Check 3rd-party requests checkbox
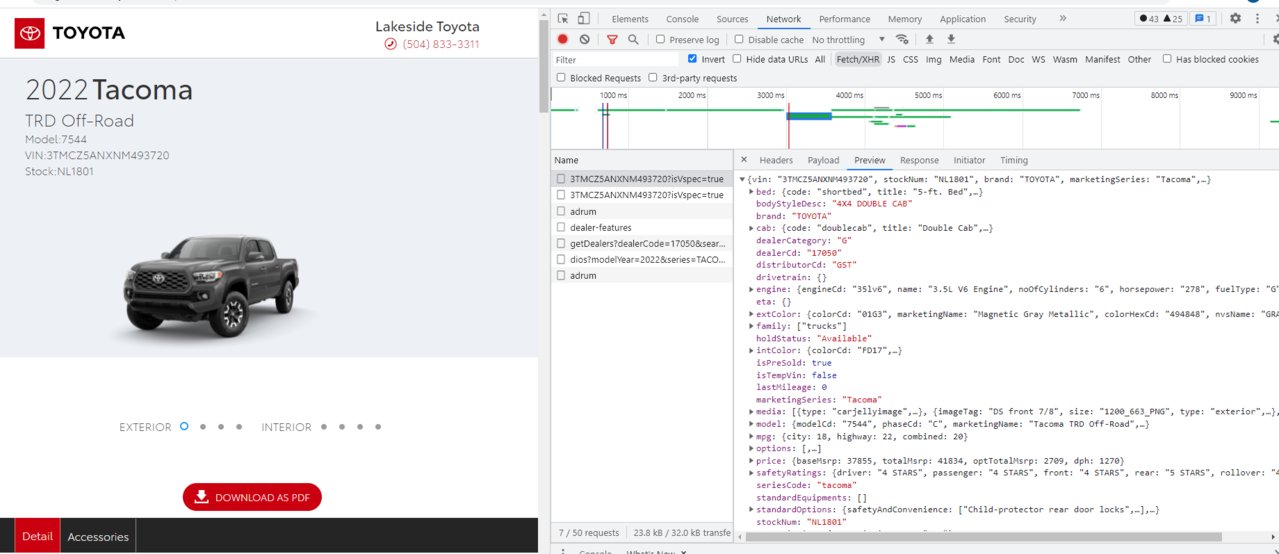 (x=653, y=78)
